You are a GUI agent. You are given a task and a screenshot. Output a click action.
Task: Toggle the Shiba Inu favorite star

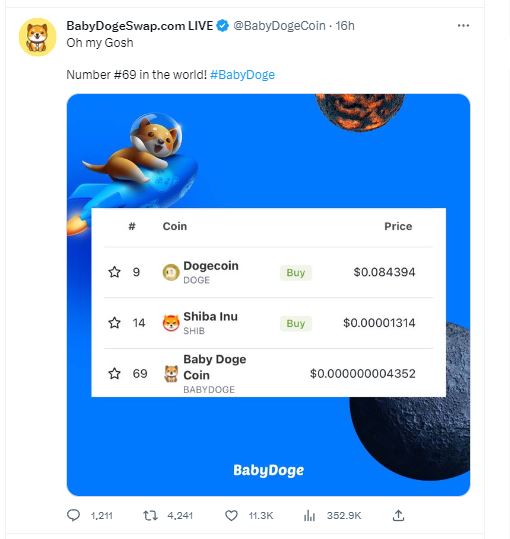114,322
